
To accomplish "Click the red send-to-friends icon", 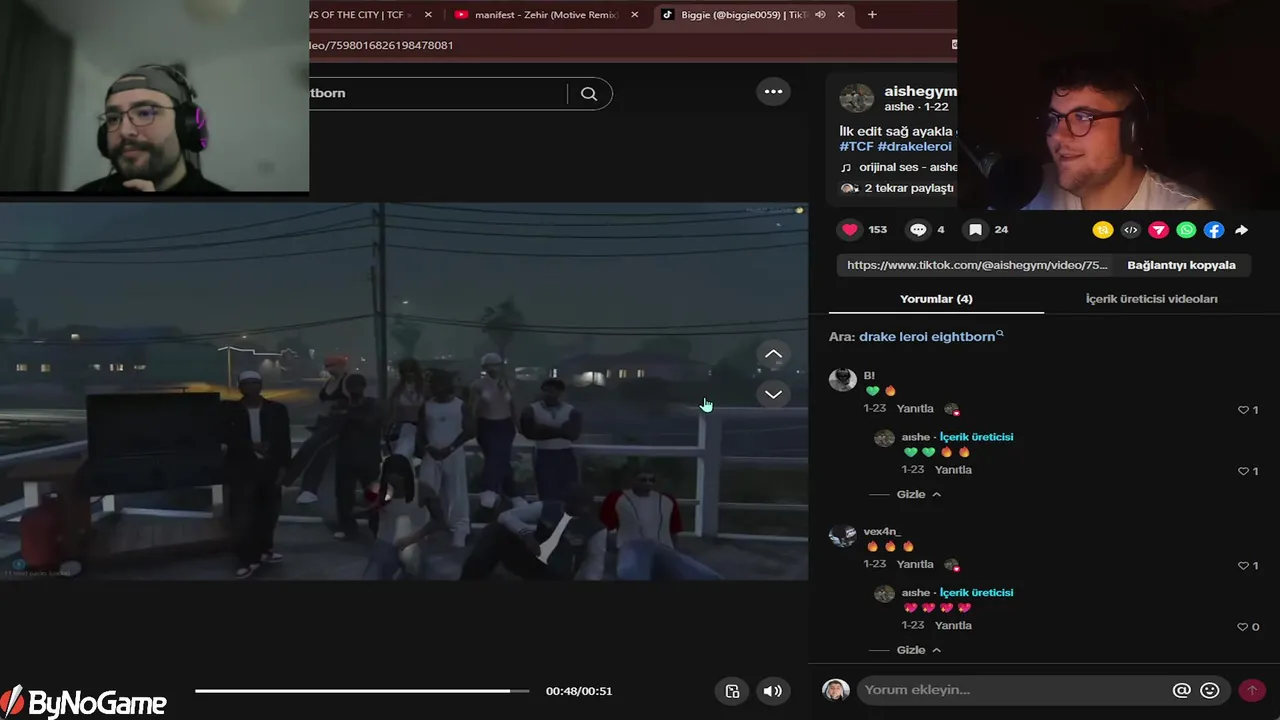I will (1158, 230).
